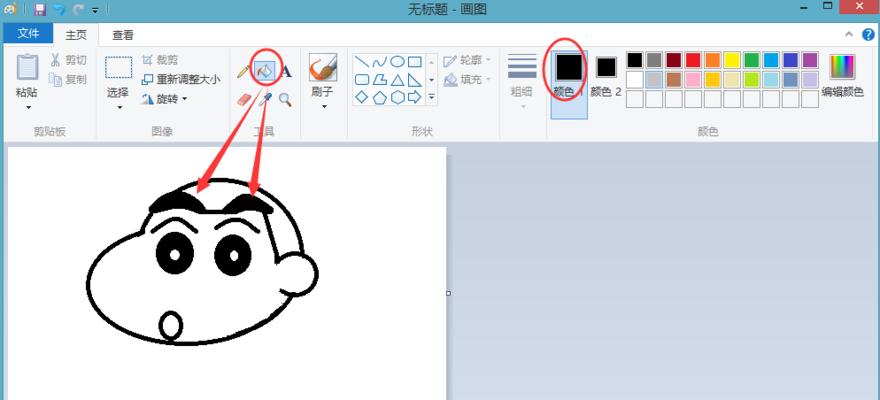The image size is (880, 400).
Task: Open 编辑颜色 edit colors dialog
Action: pyautogui.click(x=842, y=77)
